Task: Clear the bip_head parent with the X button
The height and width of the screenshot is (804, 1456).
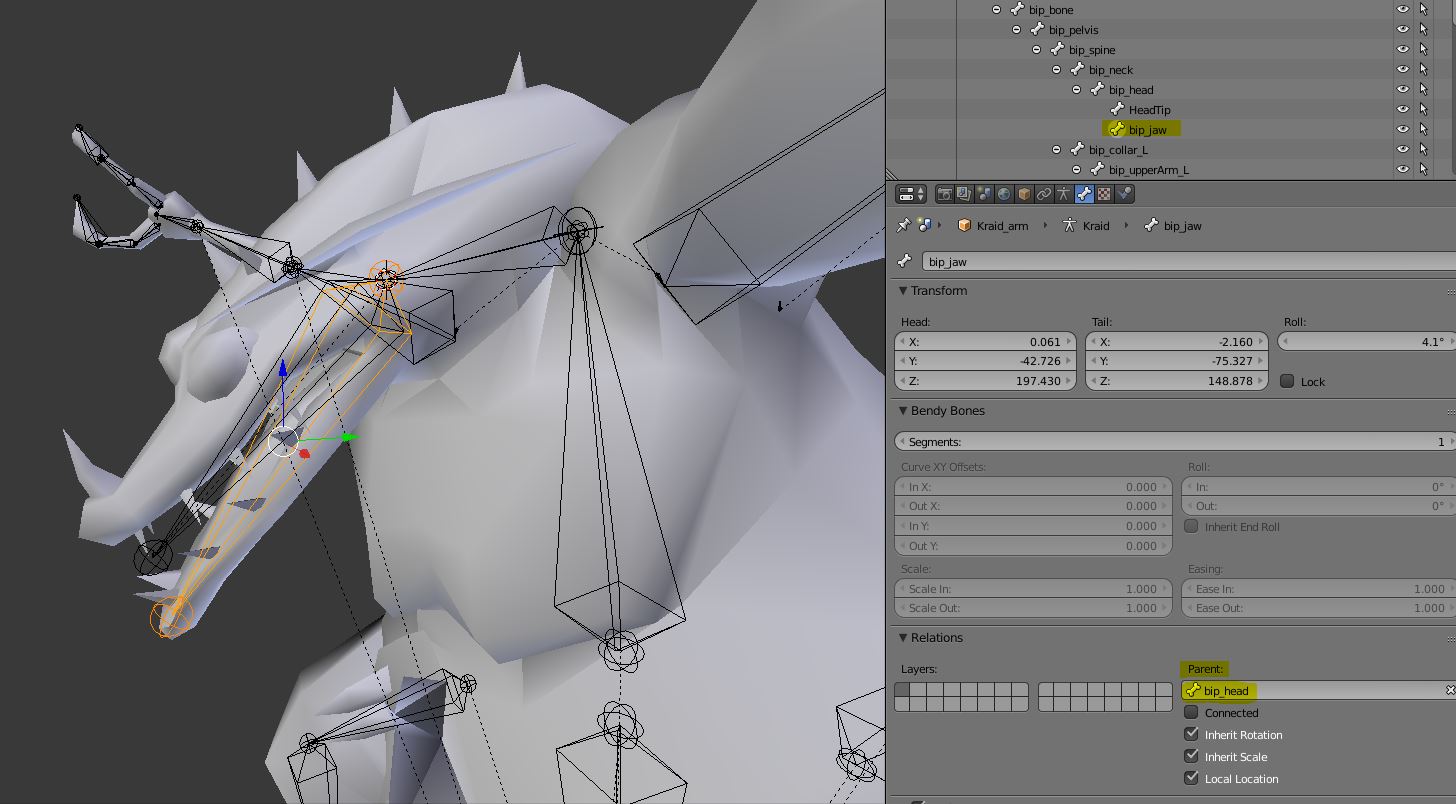Action: 1450,691
